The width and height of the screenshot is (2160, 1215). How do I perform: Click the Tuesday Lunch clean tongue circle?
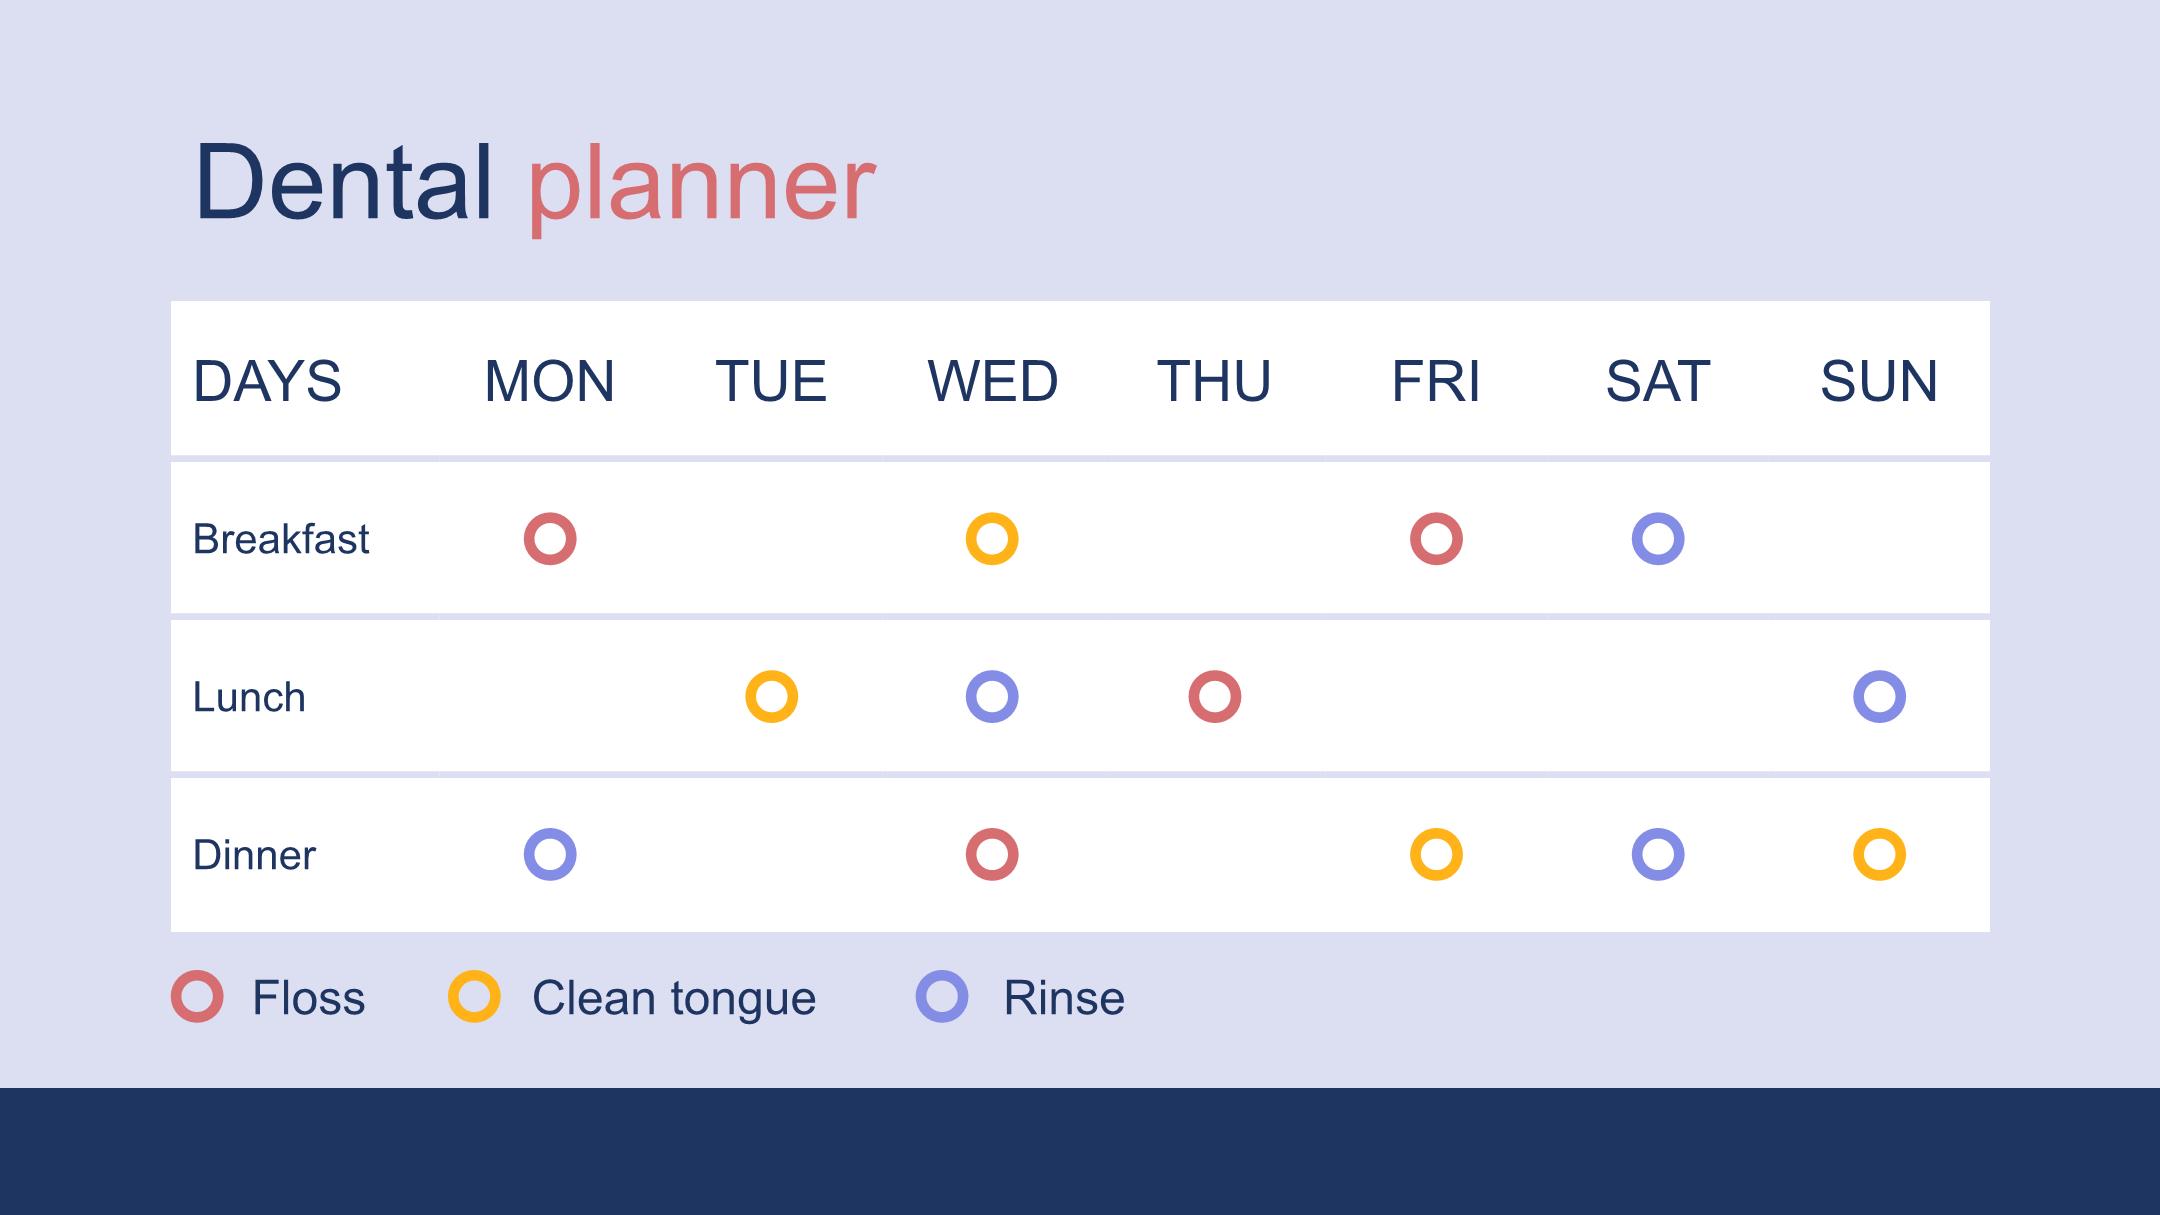pos(772,696)
